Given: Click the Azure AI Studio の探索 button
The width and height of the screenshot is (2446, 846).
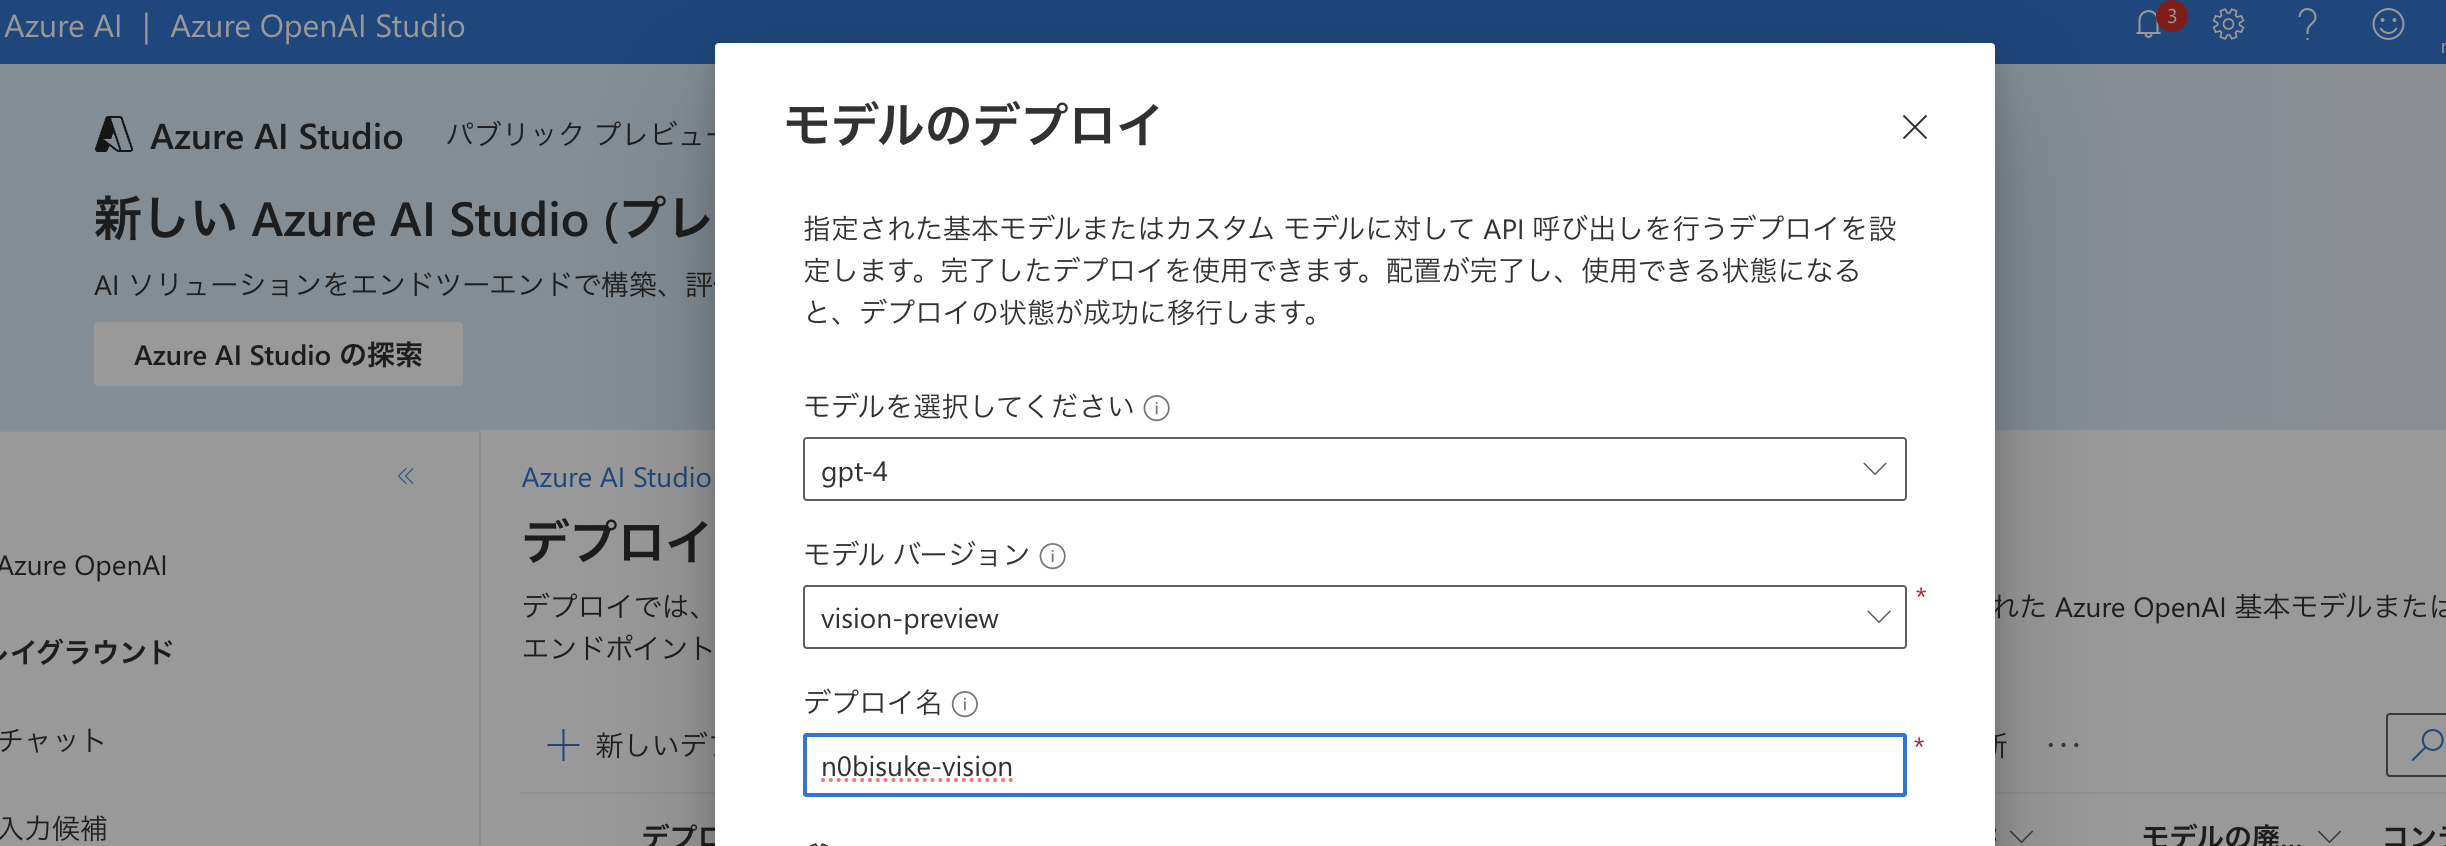Looking at the screenshot, I should [x=277, y=354].
